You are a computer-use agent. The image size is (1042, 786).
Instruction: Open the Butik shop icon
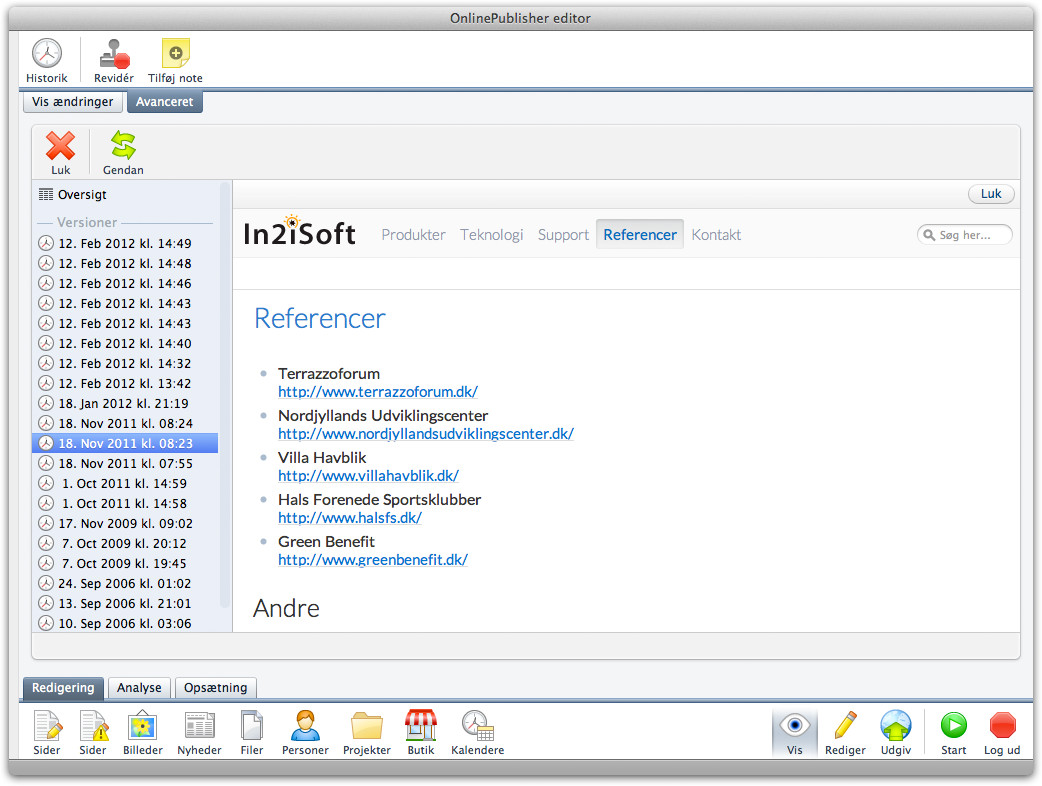420,726
